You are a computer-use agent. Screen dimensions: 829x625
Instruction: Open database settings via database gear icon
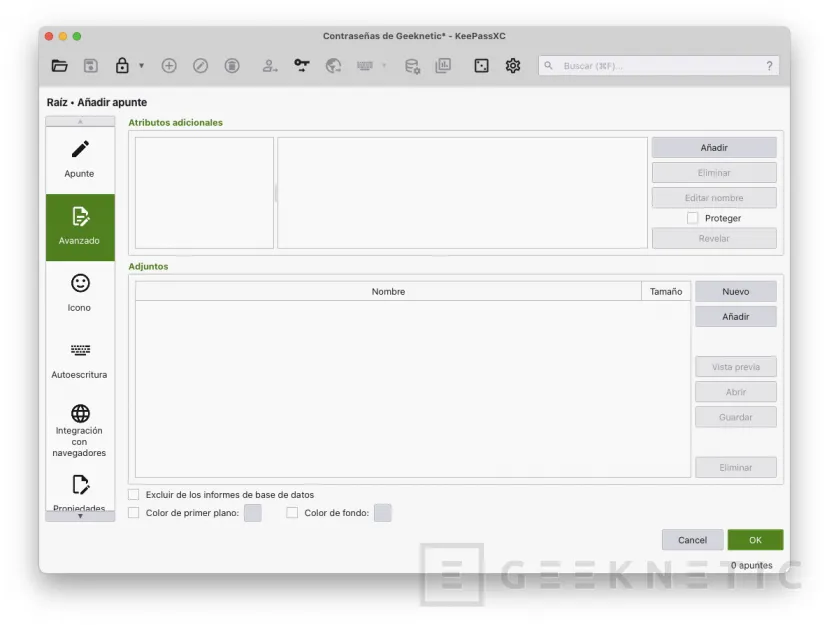411,66
